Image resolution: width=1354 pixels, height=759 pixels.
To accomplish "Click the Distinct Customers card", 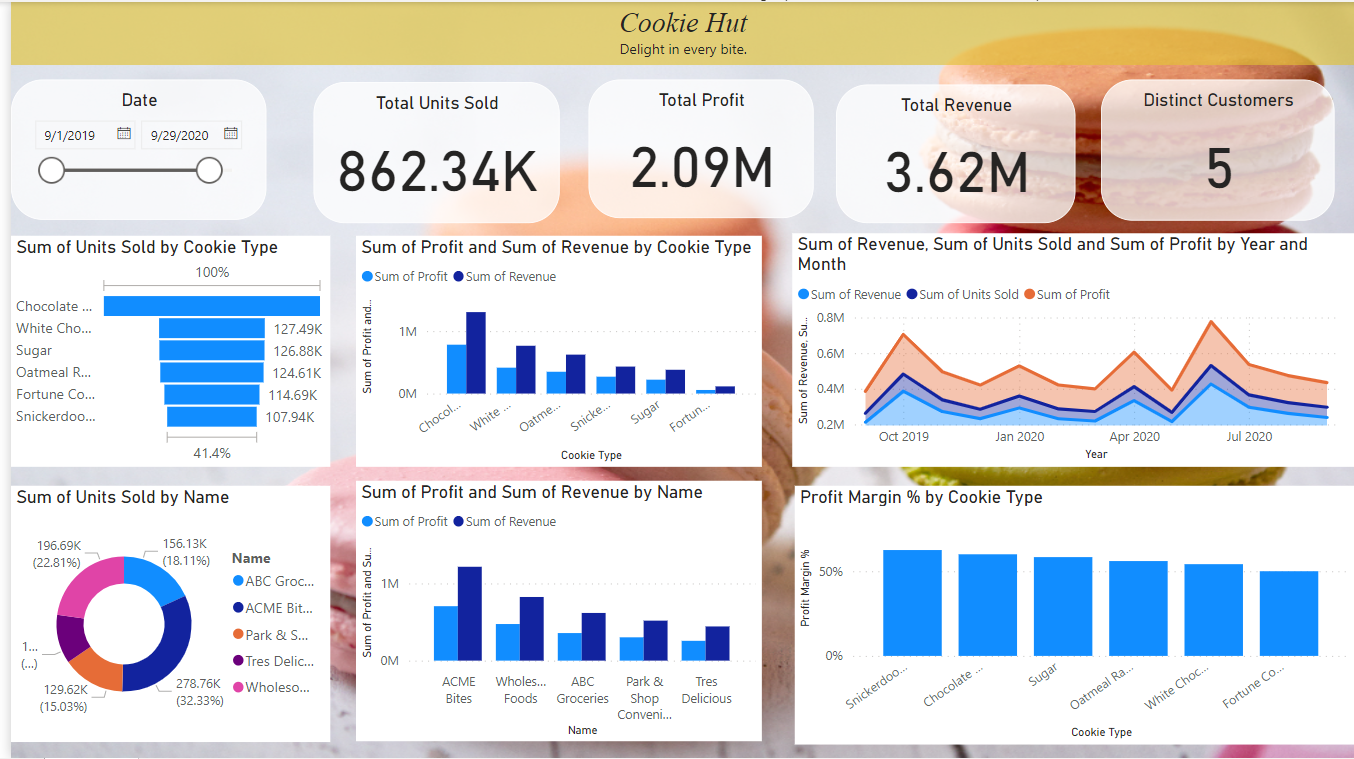I will coord(1217,148).
